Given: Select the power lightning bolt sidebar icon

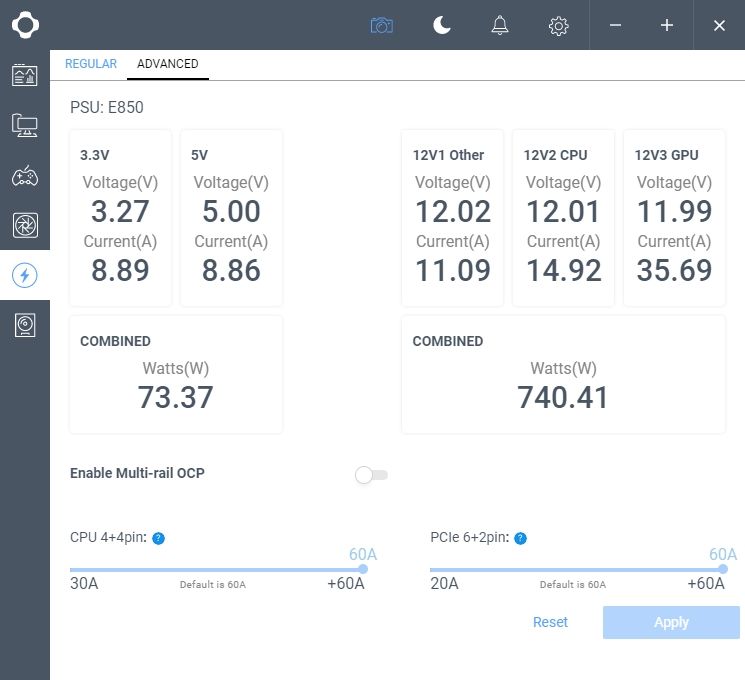Looking at the screenshot, I should (x=25, y=275).
